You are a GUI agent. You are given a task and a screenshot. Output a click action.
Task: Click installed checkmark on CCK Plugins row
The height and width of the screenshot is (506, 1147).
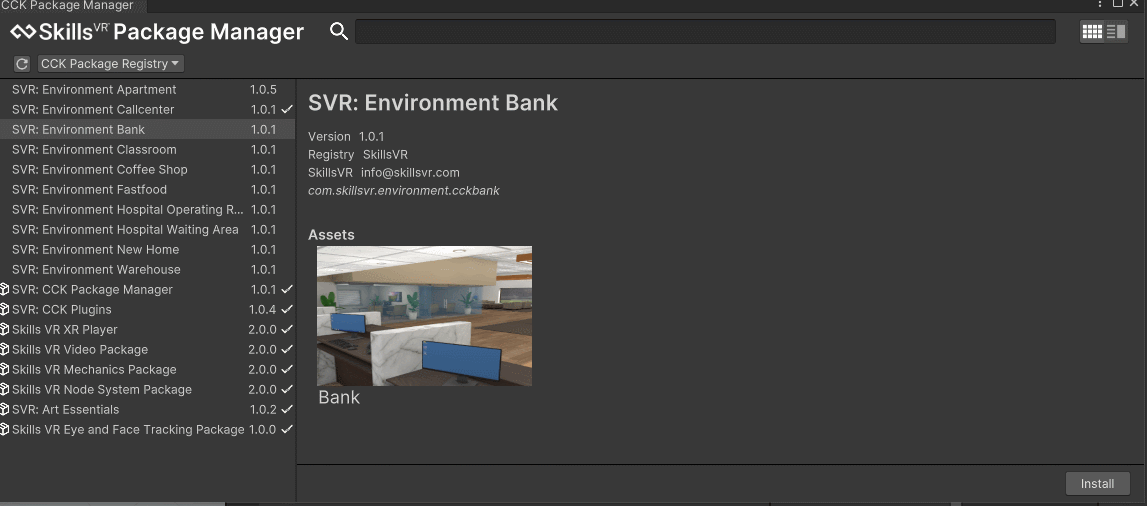(287, 309)
